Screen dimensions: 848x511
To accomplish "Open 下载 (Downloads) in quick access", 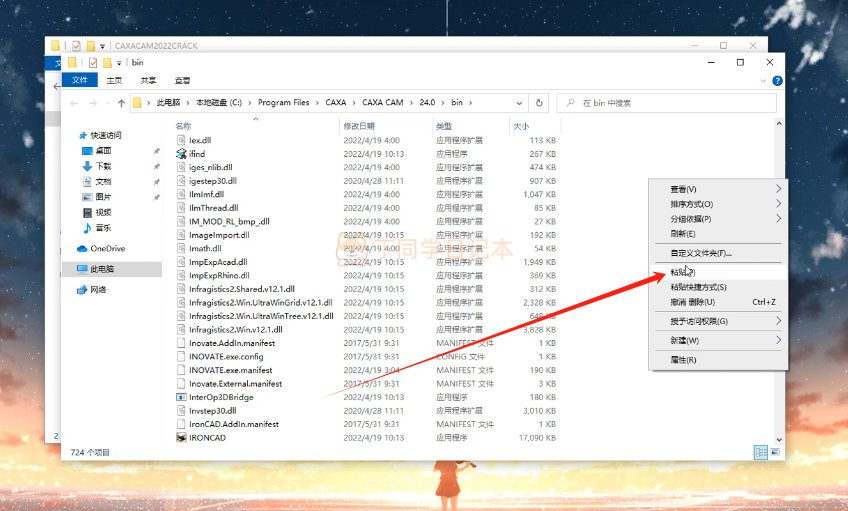I will (x=103, y=166).
